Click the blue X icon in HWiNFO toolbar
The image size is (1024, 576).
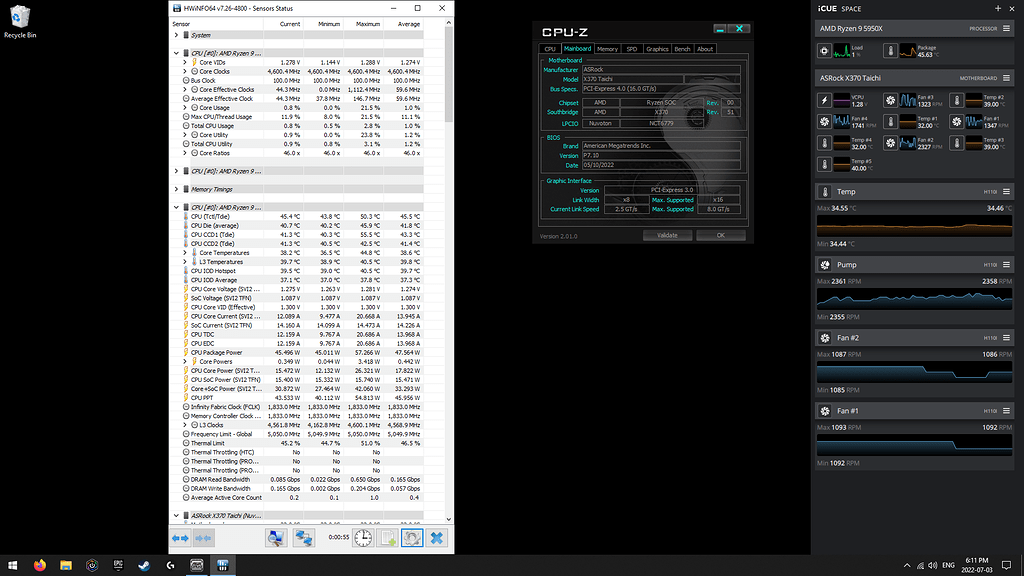point(437,538)
